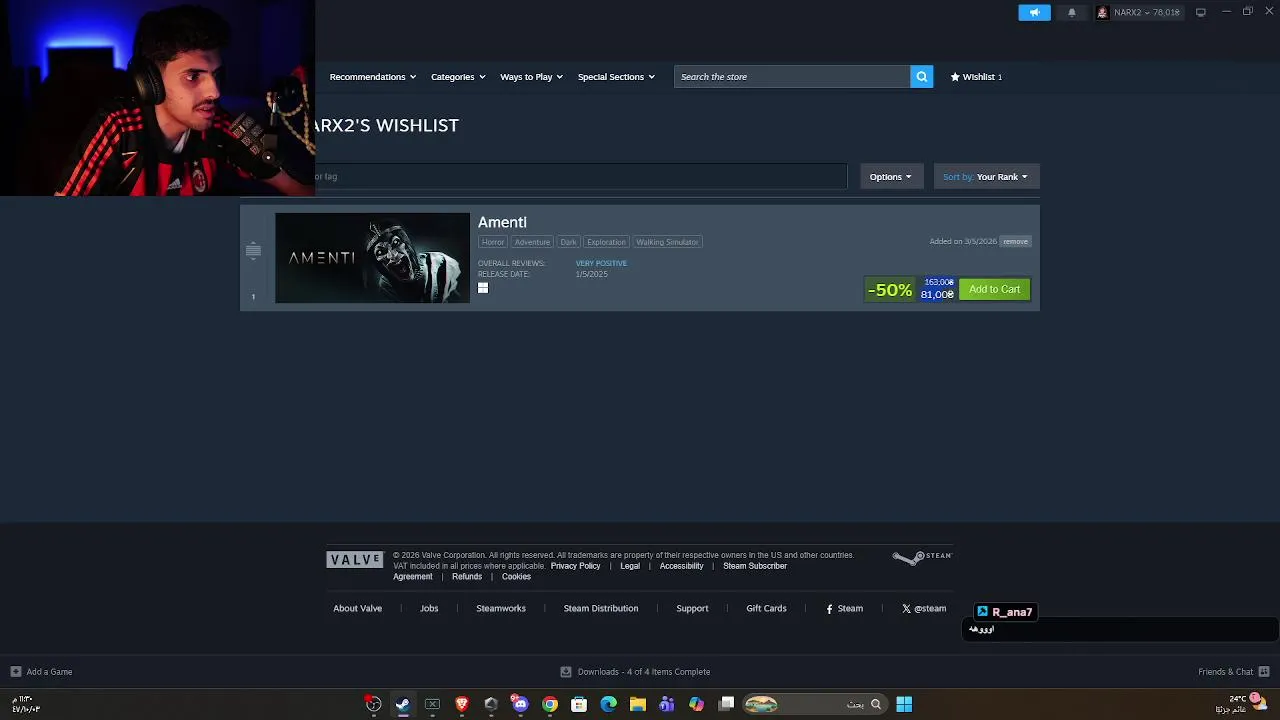Open the Amenti game thumbnail
The width and height of the screenshot is (1280, 720).
click(372, 258)
